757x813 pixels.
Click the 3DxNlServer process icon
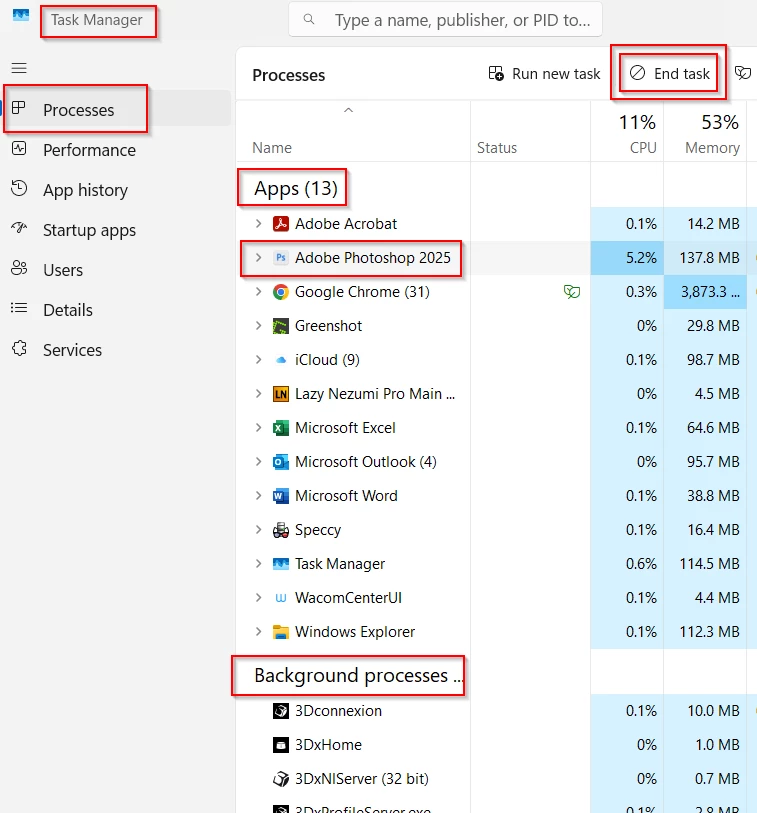(x=281, y=779)
